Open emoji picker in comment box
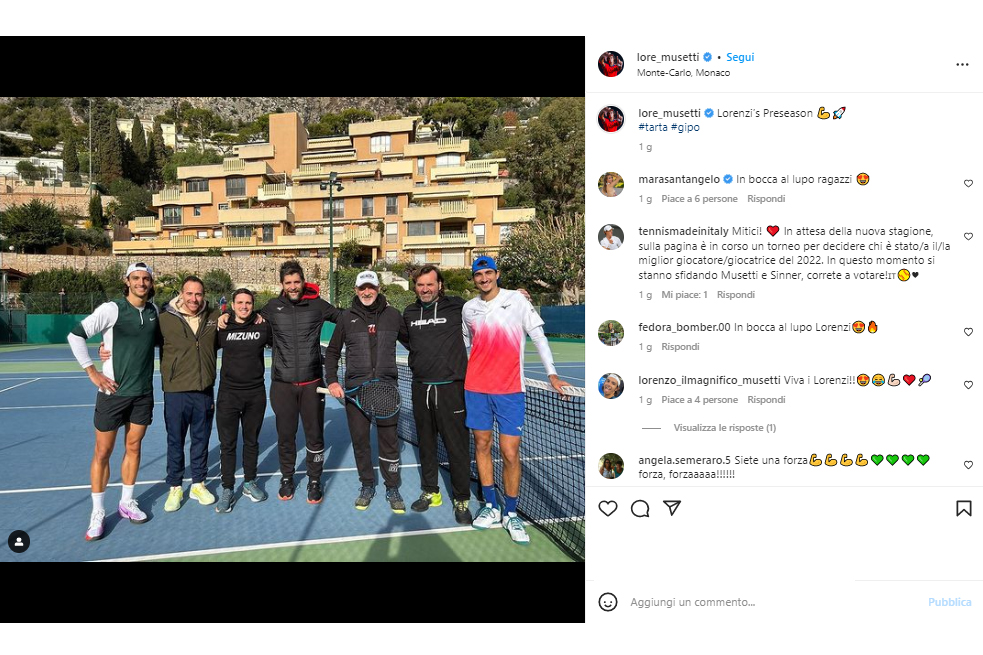The height and width of the screenshot is (655, 983). 607,602
